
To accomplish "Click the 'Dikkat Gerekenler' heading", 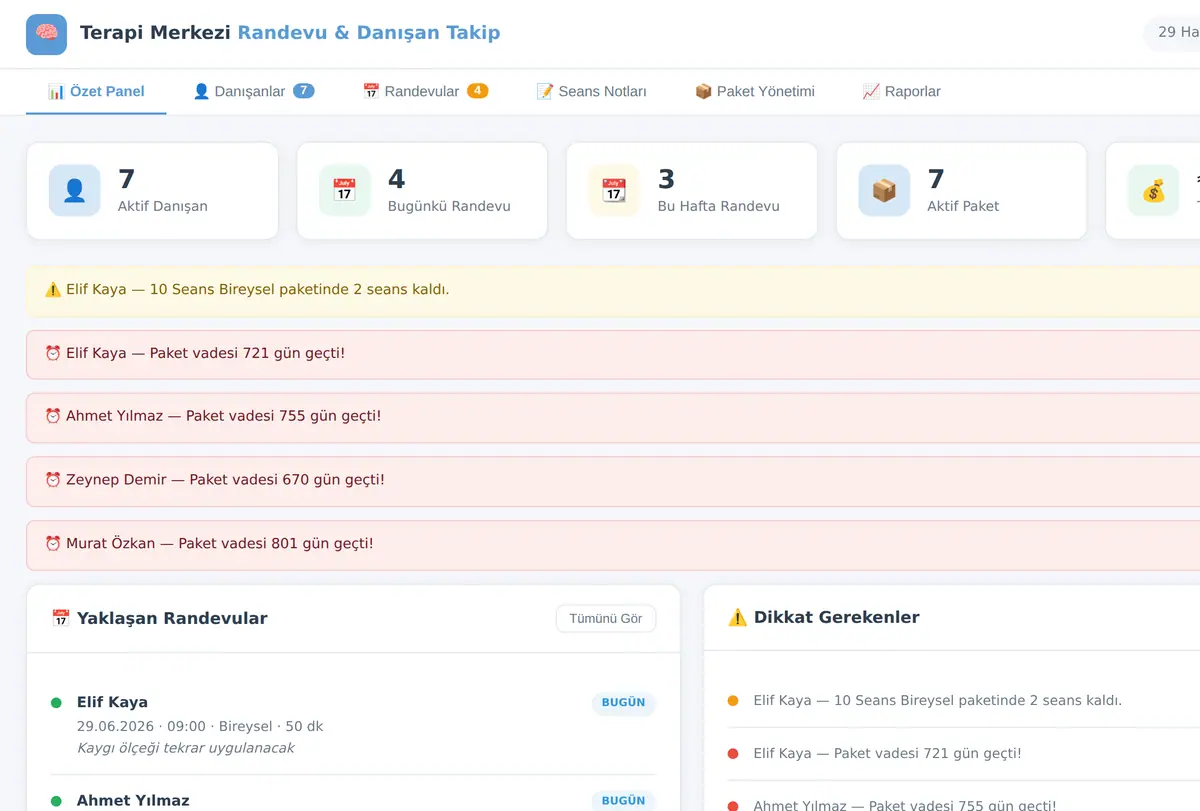I will point(837,618).
